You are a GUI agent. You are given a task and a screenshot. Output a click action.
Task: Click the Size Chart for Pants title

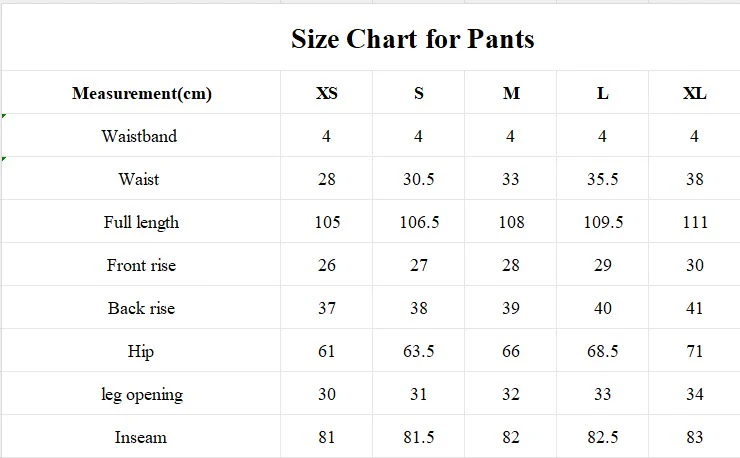coord(412,39)
